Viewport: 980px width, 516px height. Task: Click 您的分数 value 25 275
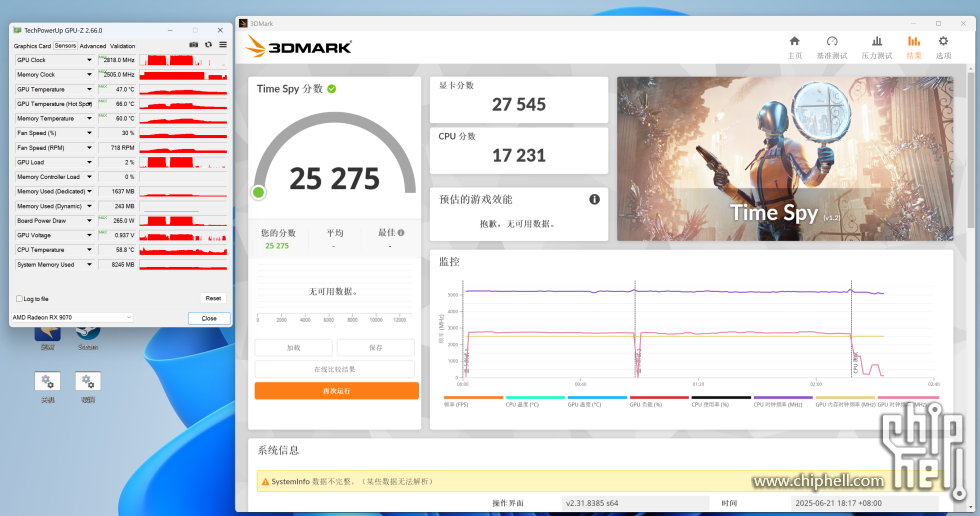pyautogui.click(x=277, y=246)
